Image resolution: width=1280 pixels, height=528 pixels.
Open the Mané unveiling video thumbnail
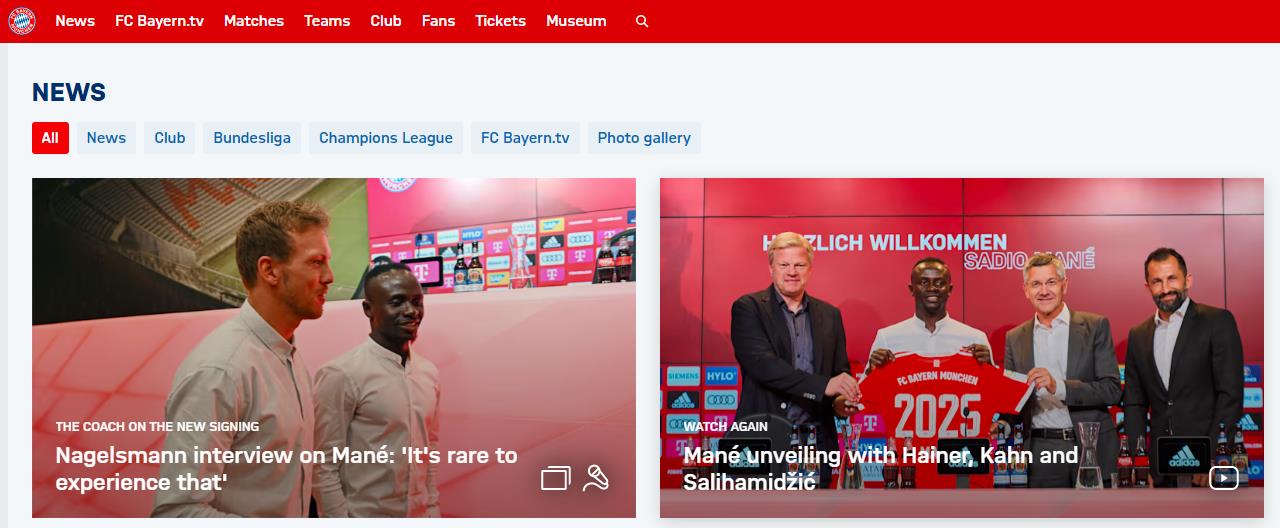(x=962, y=348)
